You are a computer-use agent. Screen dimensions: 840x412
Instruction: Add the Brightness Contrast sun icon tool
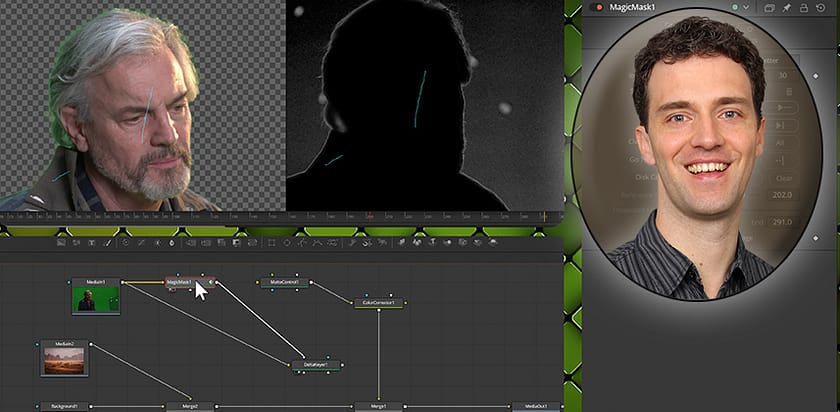point(158,243)
